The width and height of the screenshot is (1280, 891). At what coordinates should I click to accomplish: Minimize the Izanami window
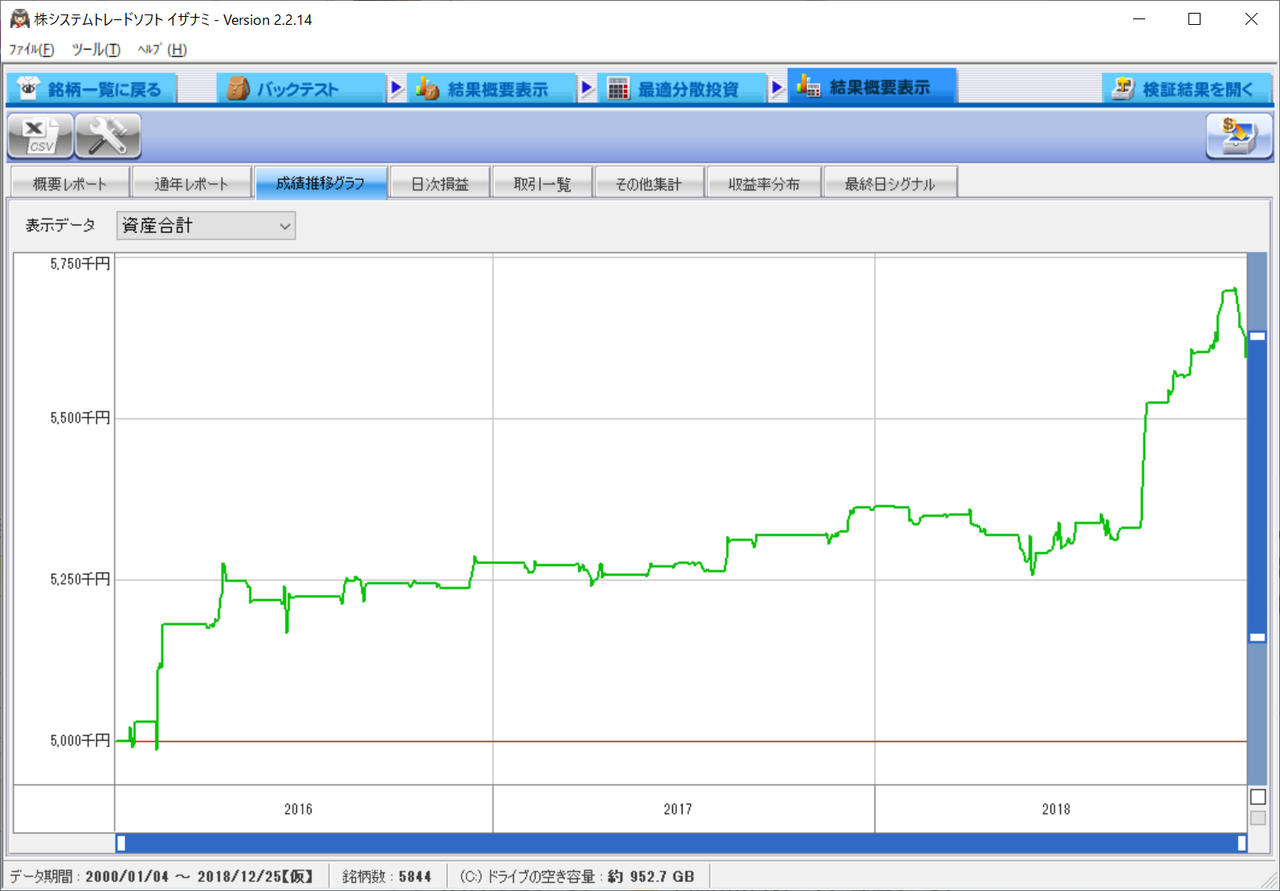coord(1139,19)
